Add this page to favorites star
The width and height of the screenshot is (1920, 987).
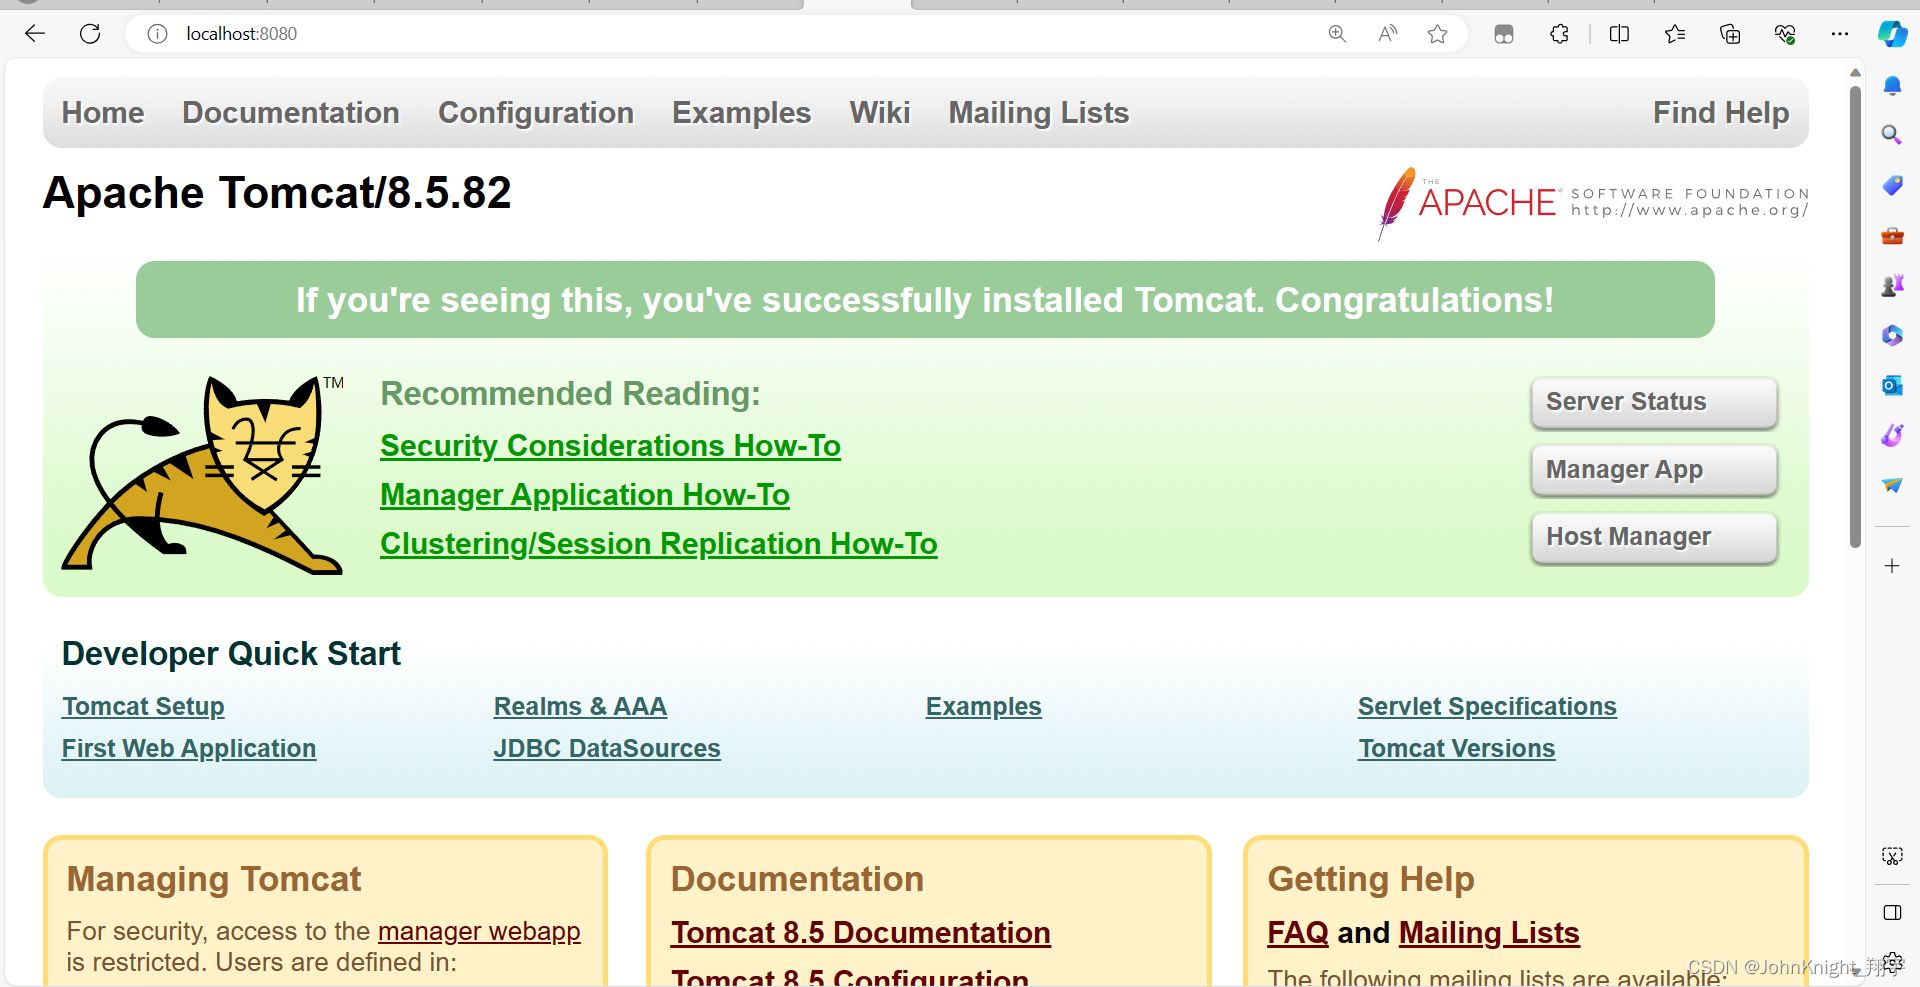1437,34
